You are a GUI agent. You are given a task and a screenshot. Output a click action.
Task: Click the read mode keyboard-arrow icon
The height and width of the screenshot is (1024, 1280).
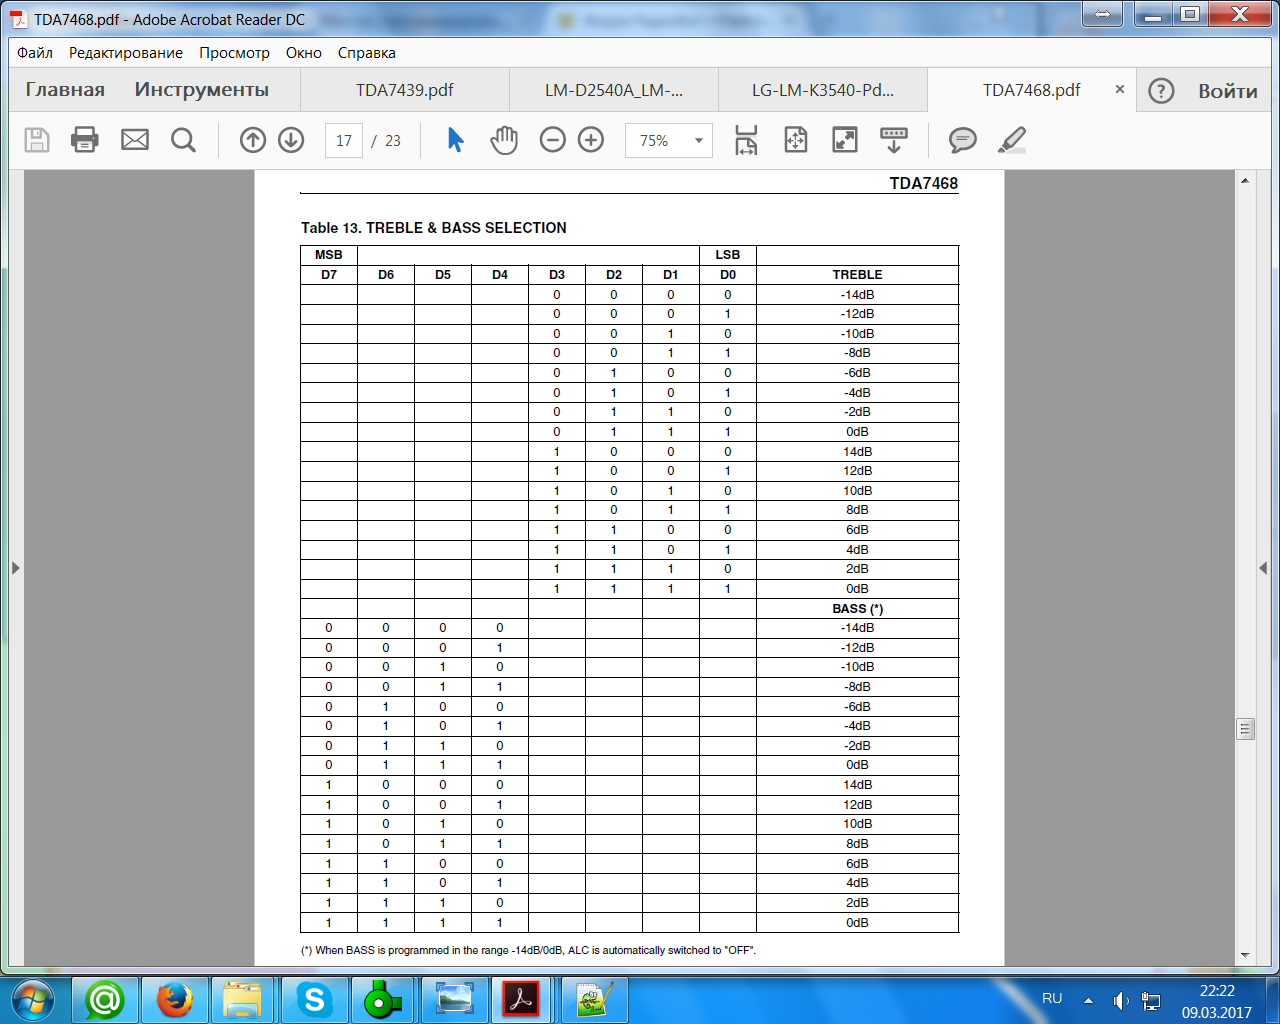[894, 140]
